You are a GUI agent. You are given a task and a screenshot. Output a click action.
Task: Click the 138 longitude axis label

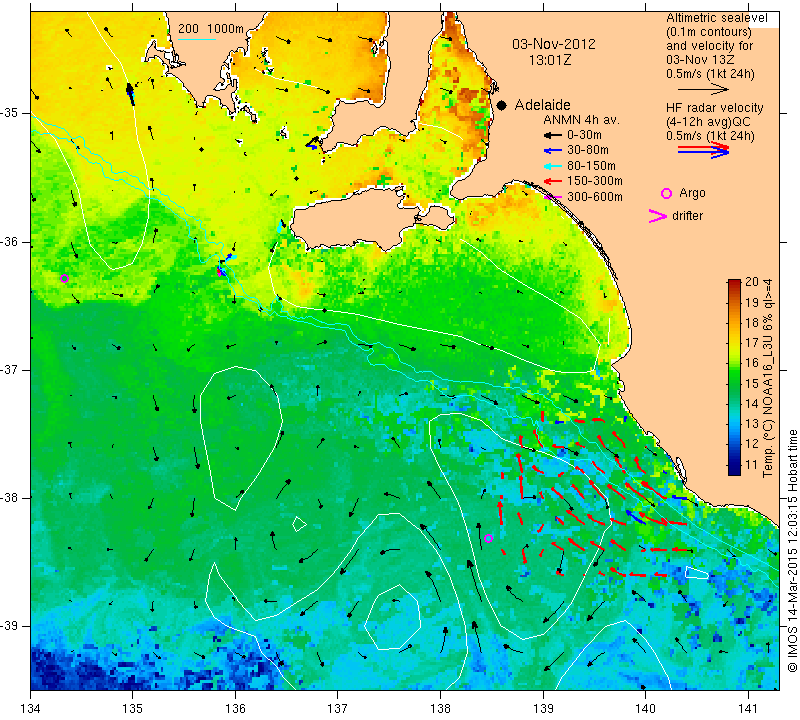pyautogui.click(x=440, y=709)
